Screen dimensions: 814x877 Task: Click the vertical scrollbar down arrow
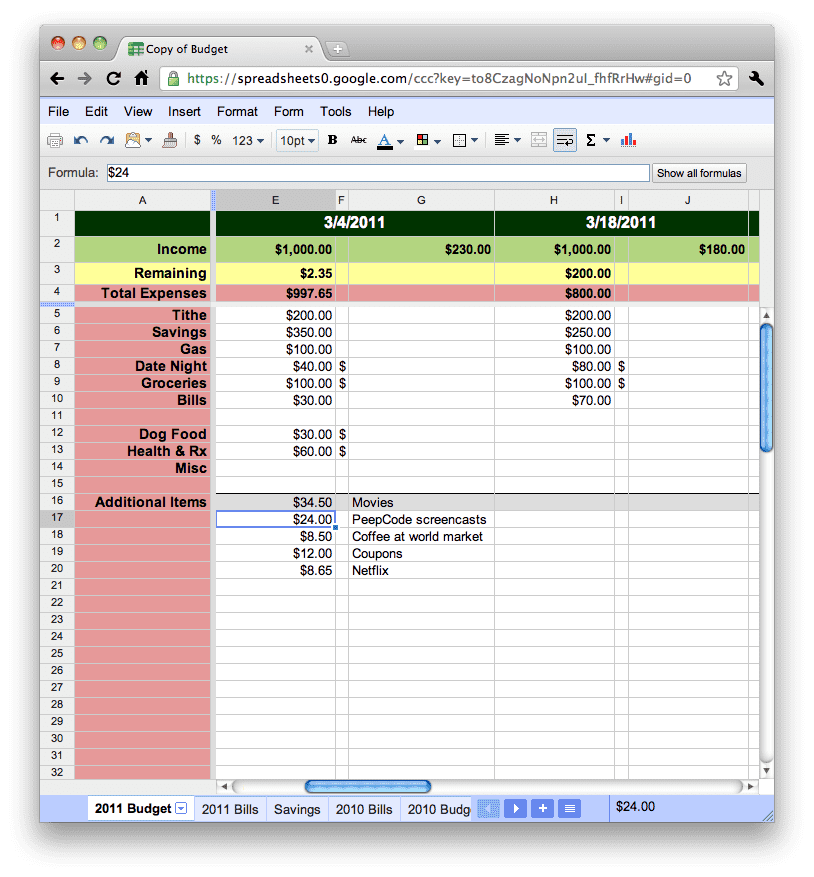click(766, 771)
